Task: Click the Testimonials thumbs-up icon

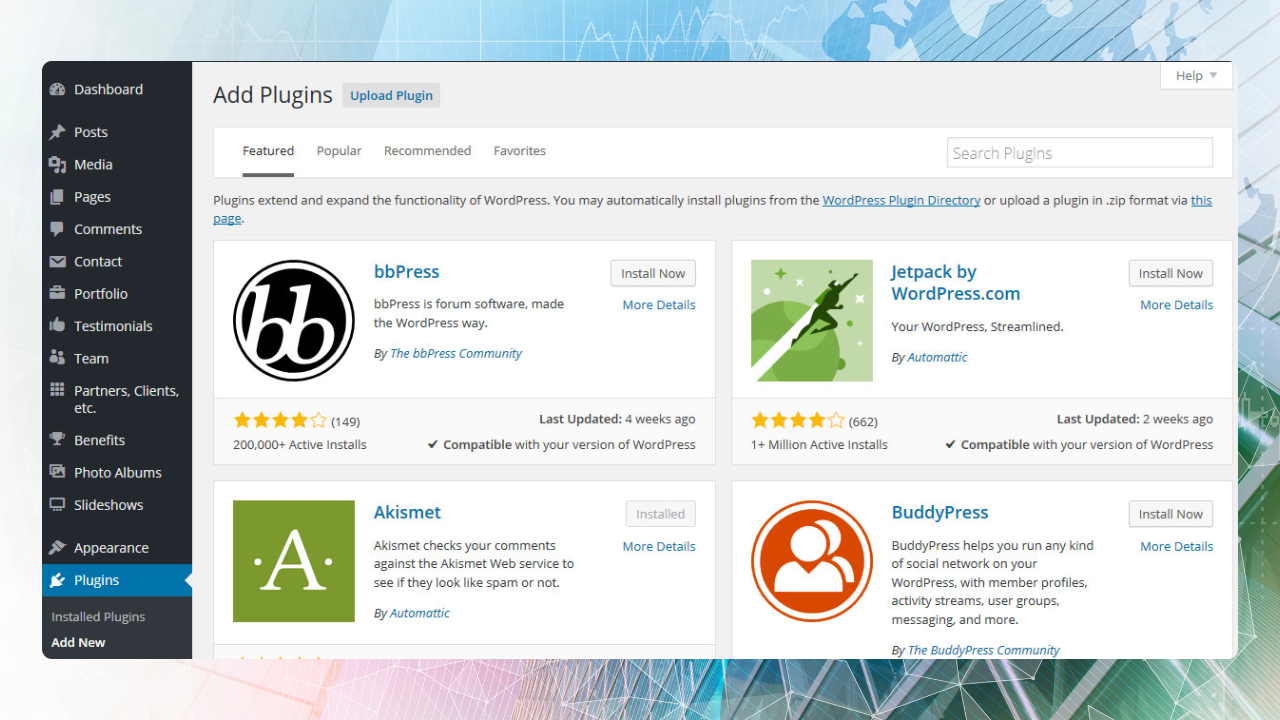Action: pyautogui.click(x=57, y=326)
